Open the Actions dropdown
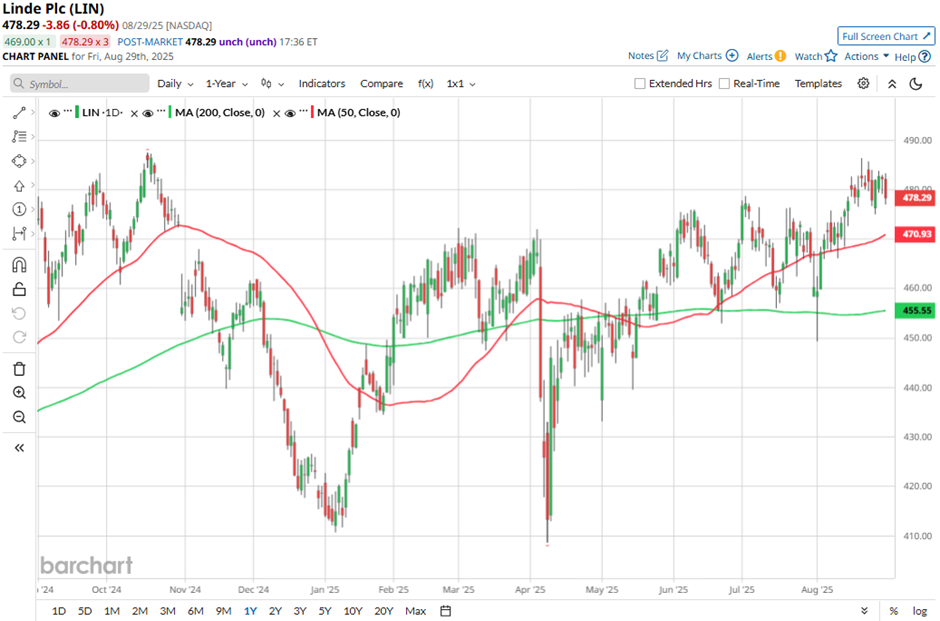940x621 pixels. point(866,56)
